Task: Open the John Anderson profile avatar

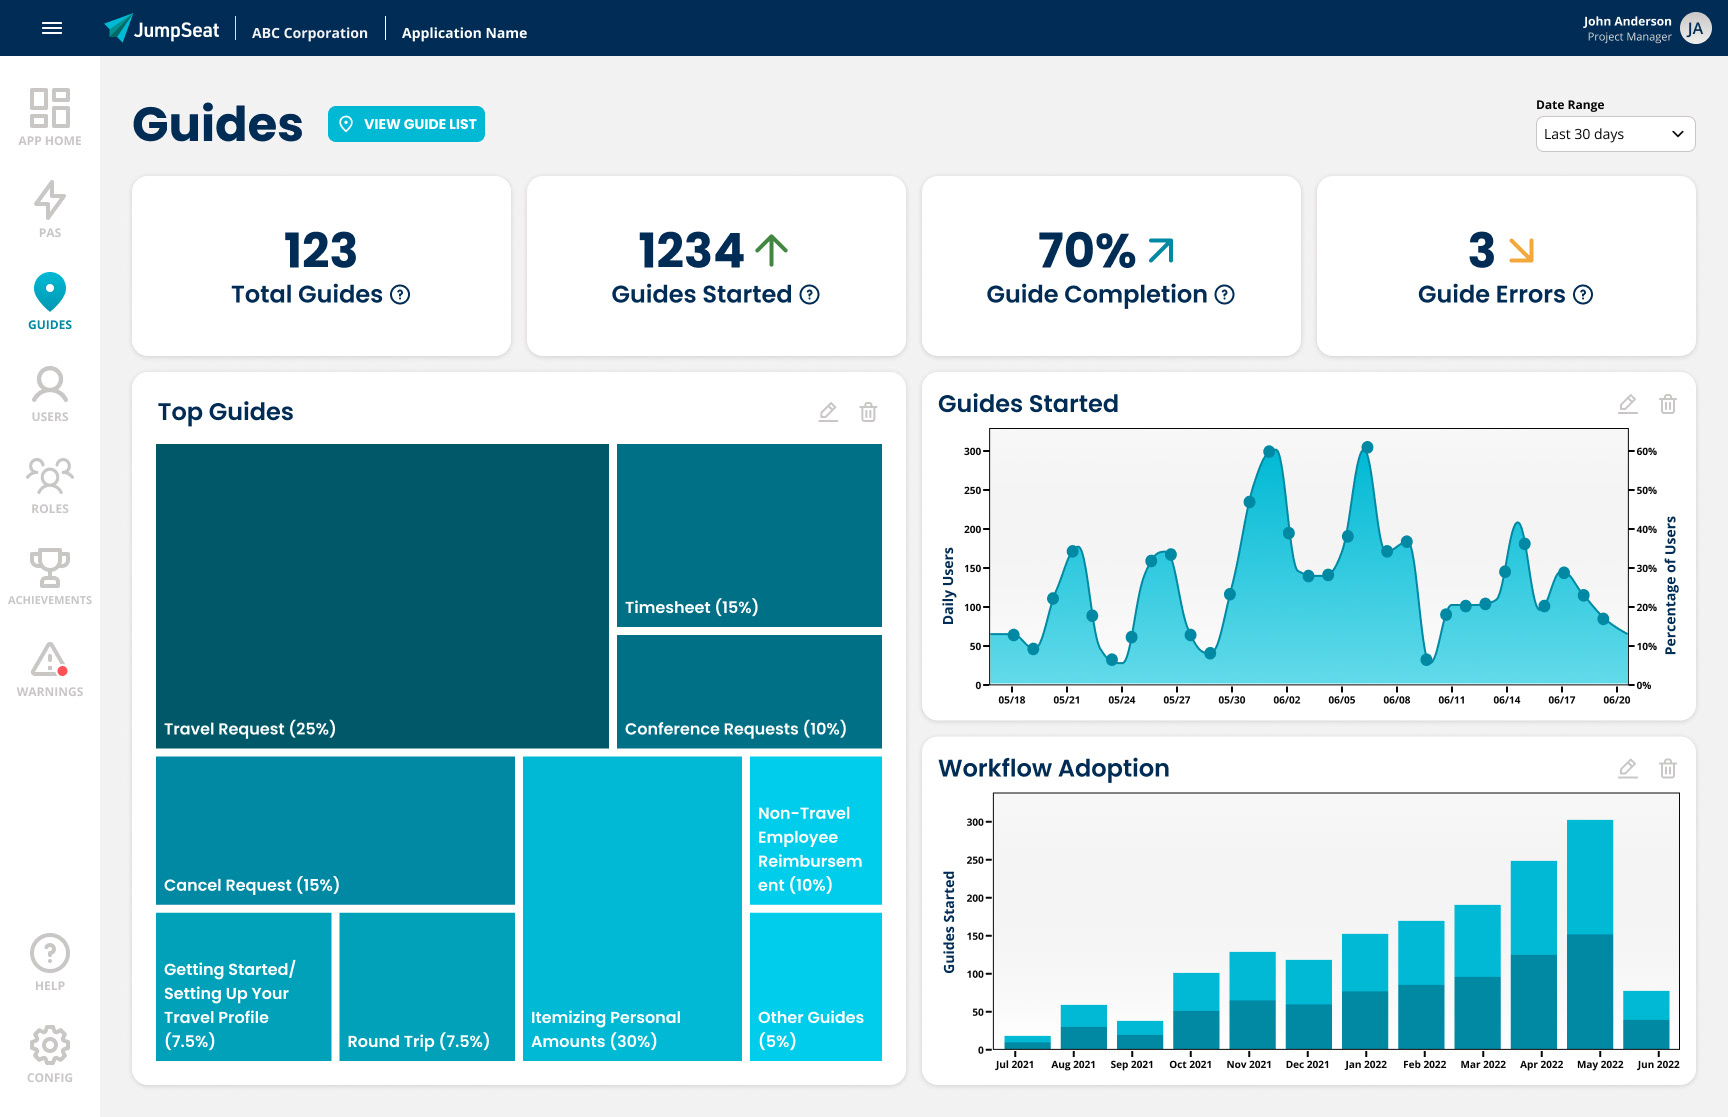Action: click(1695, 28)
